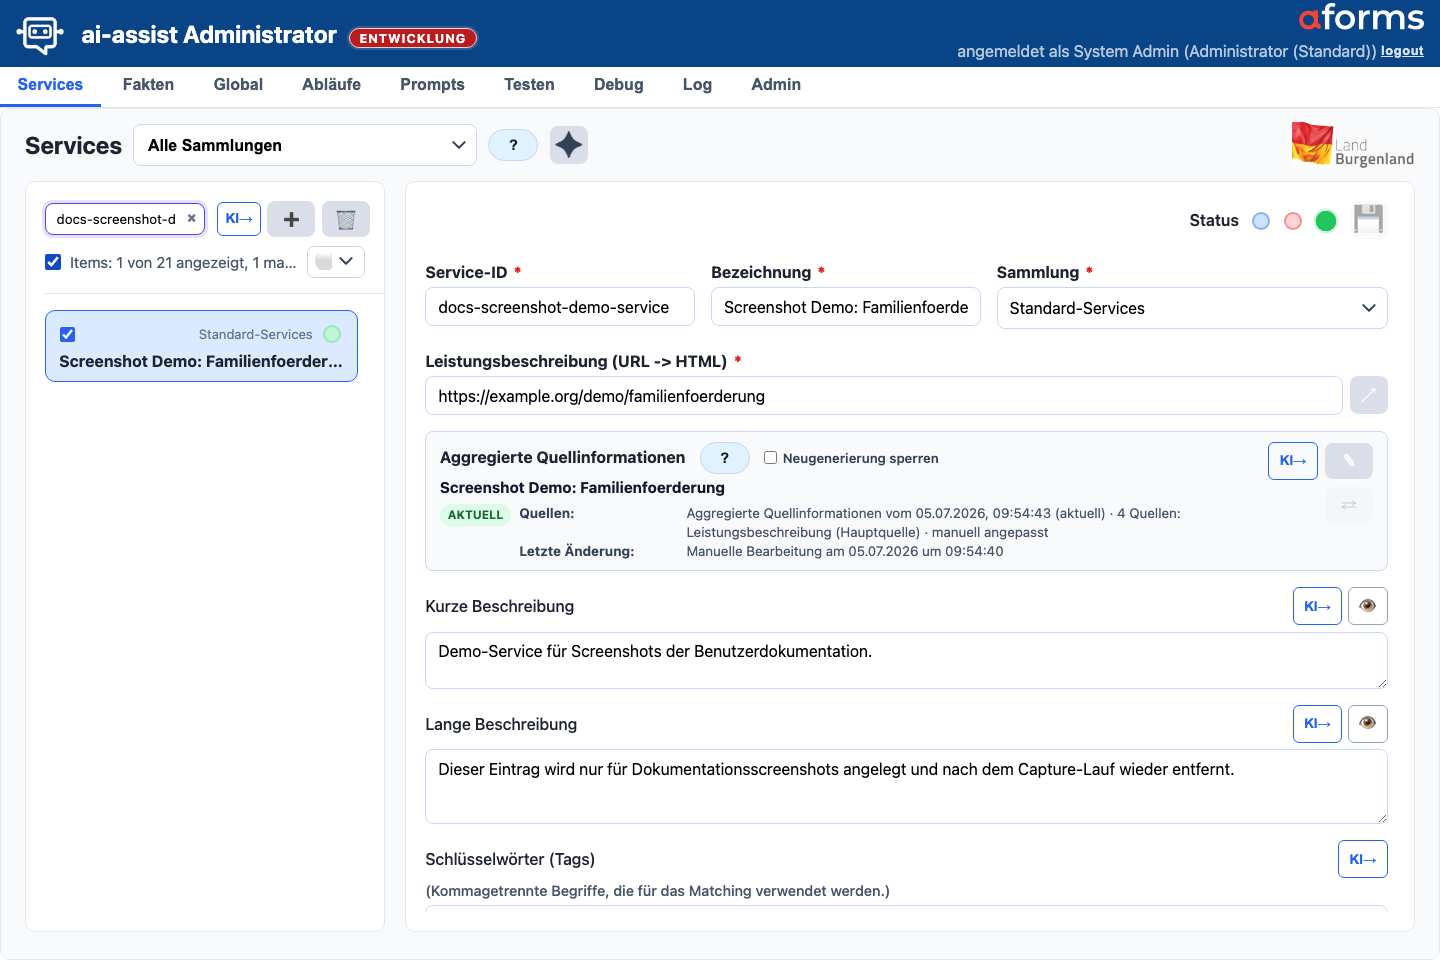Set status to red circle
This screenshot has width=1440, height=960.
pyautogui.click(x=1293, y=221)
